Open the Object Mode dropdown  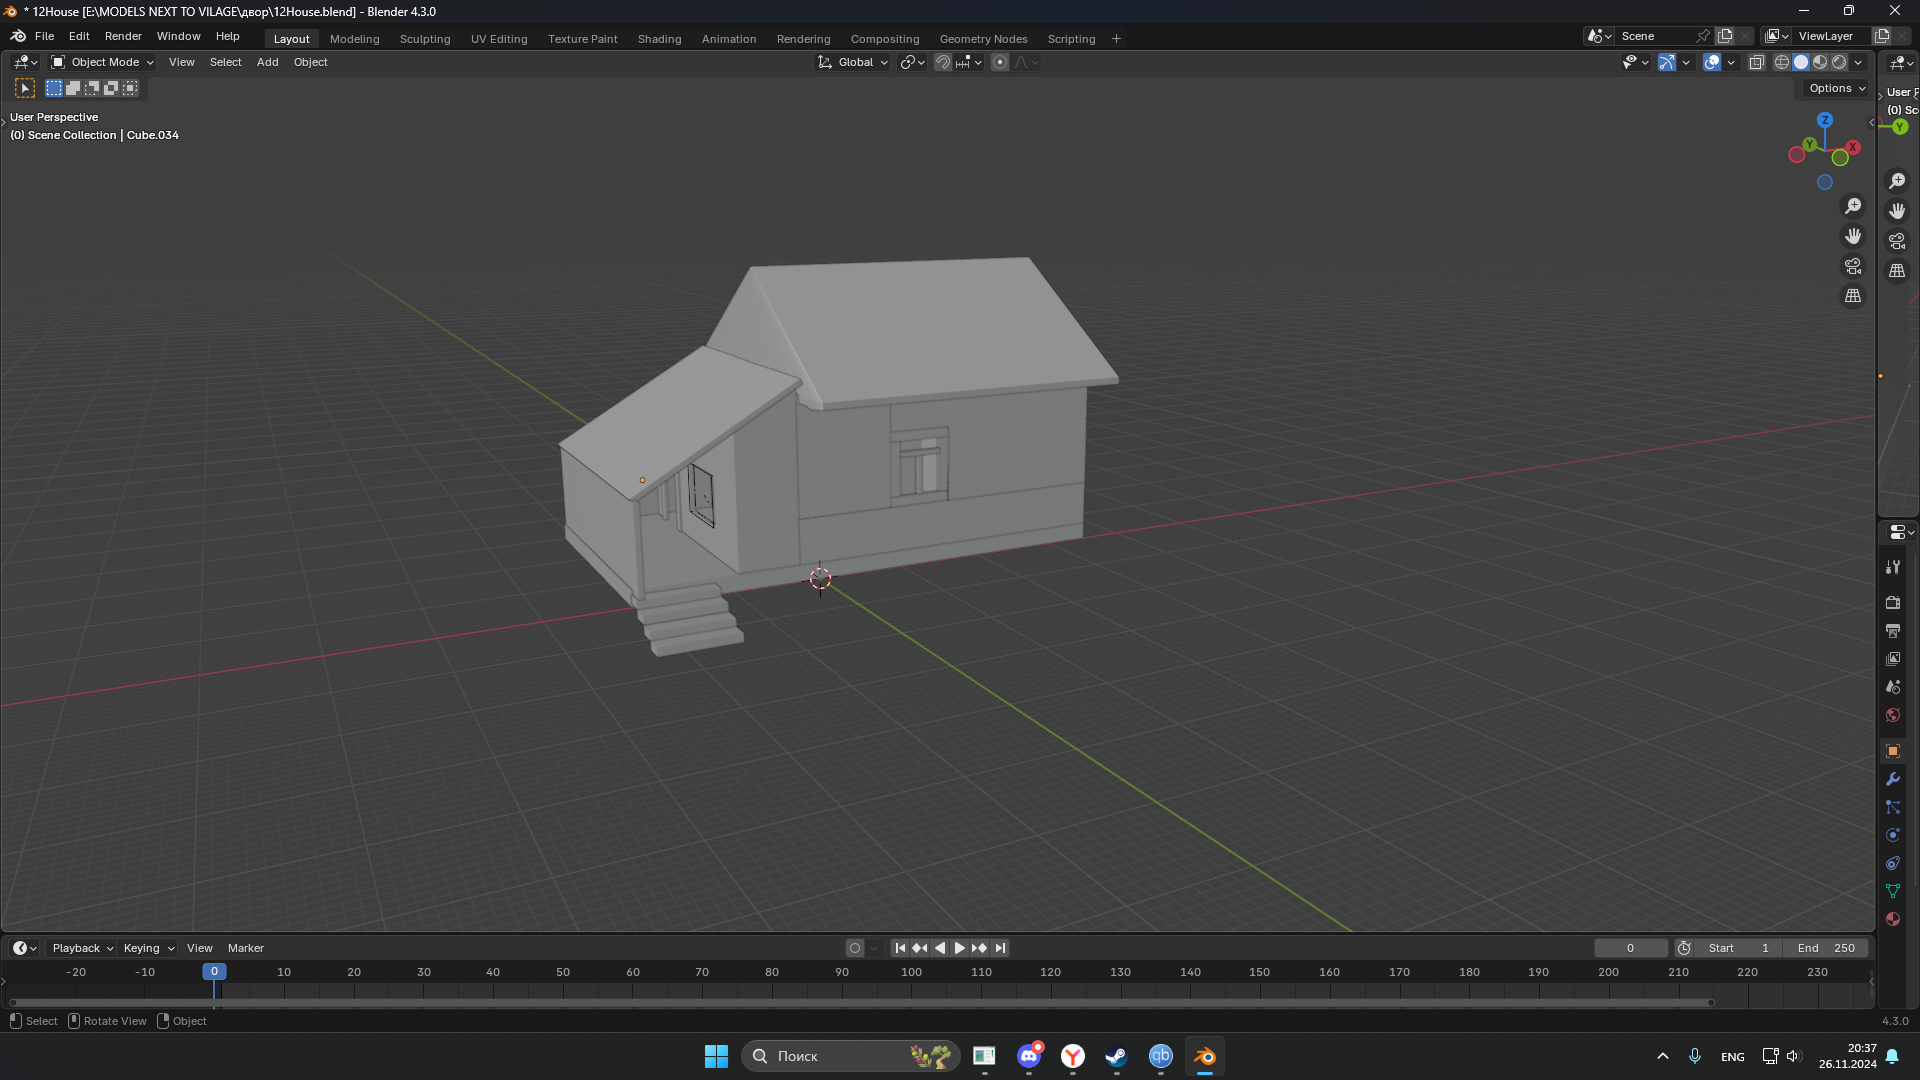(103, 62)
